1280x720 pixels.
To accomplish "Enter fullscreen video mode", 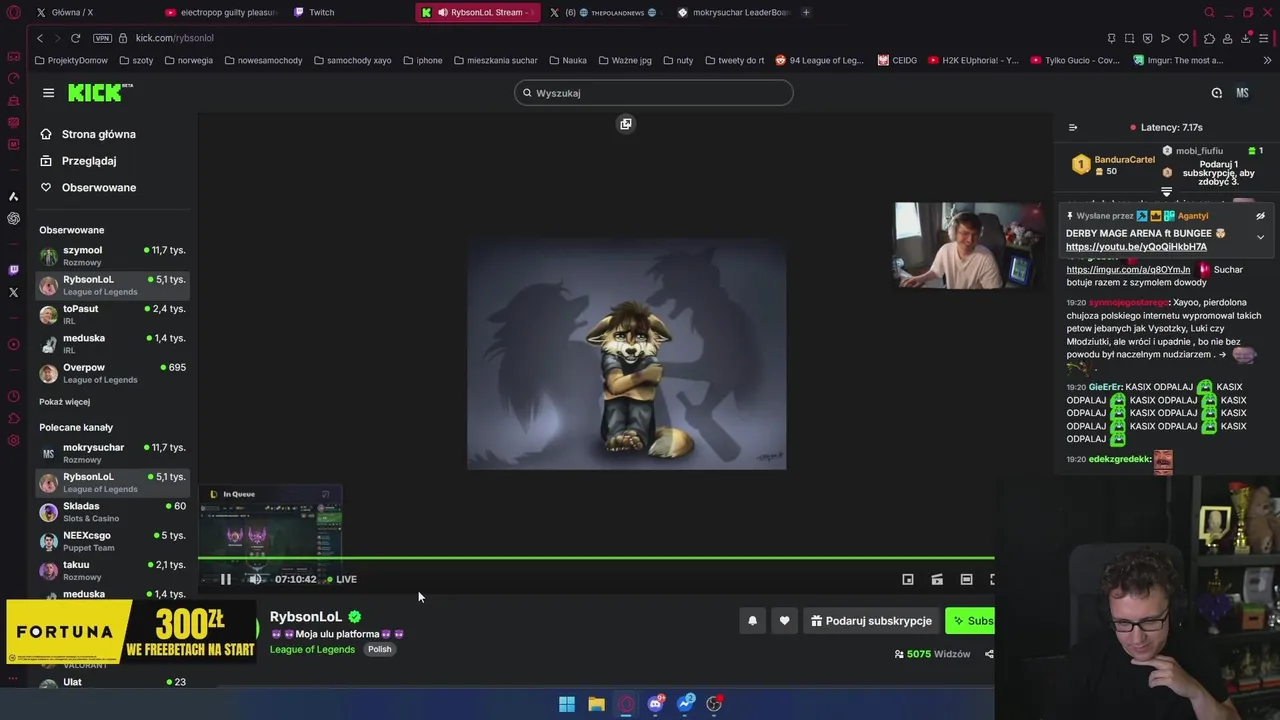I will tap(991, 579).
